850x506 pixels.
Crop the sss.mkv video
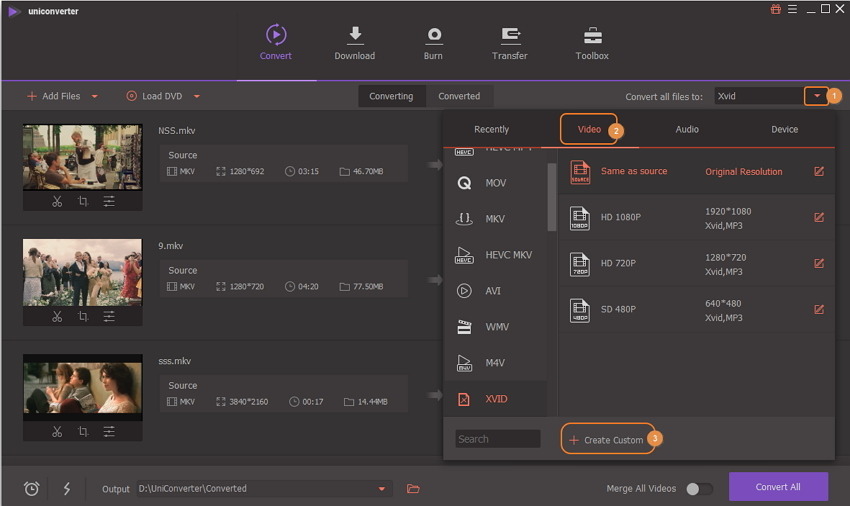pos(83,432)
